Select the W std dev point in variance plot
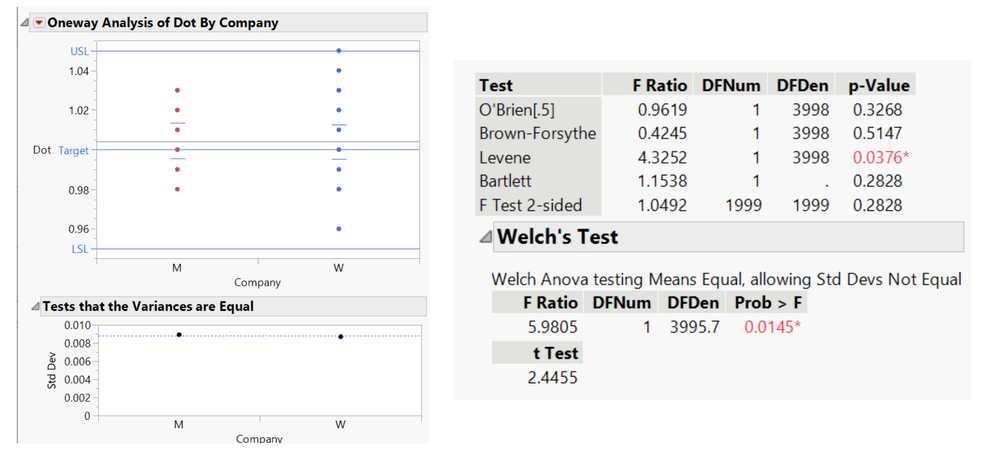 coord(341,336)
